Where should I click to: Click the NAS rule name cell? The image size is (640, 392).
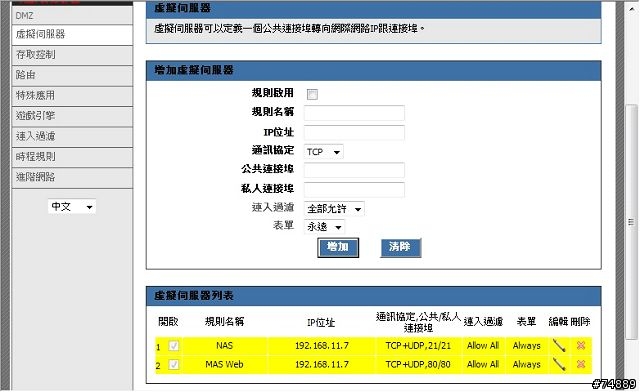point(224,345)
